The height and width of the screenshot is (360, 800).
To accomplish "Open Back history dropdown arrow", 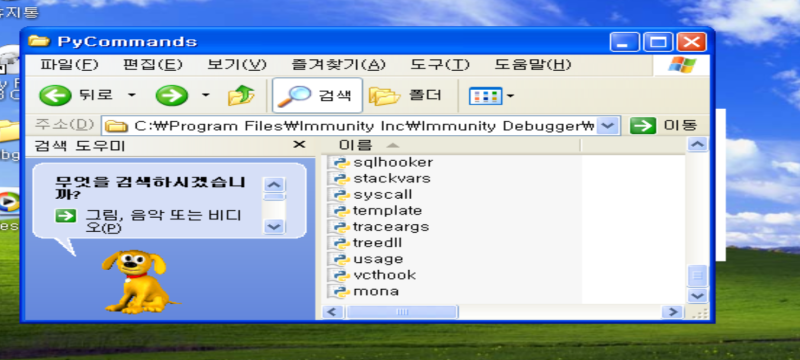I will [x=131, y=95].
